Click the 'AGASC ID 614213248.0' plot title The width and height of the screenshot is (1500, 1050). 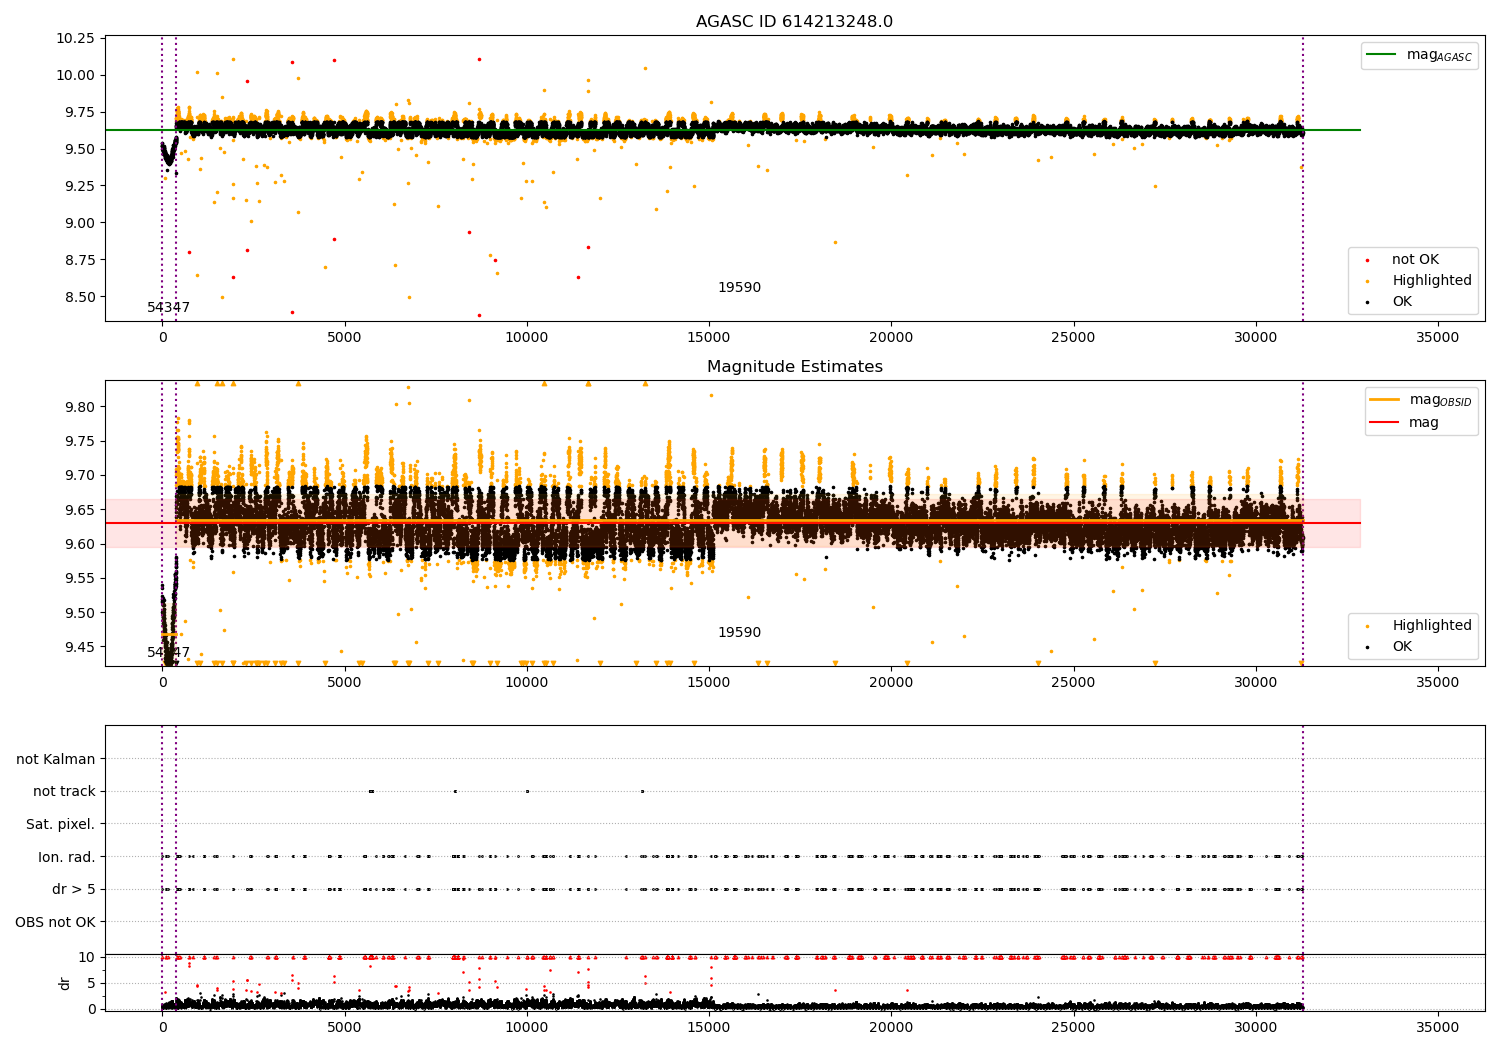click(794, 22)
